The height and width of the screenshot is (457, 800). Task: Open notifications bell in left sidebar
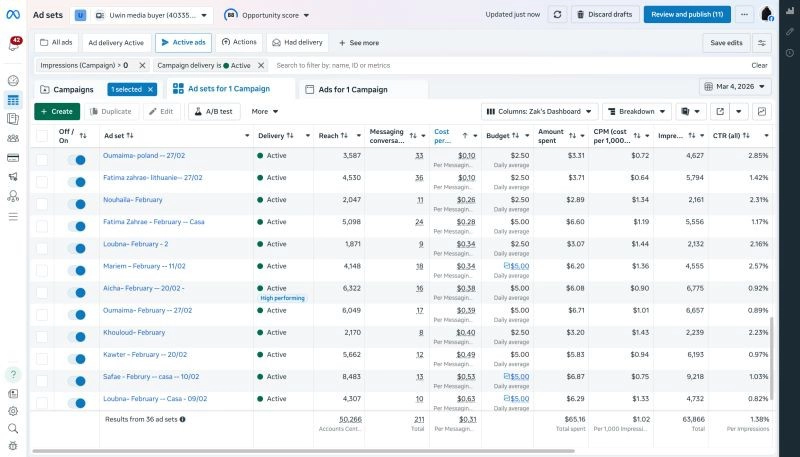click(x=13, y=45)
